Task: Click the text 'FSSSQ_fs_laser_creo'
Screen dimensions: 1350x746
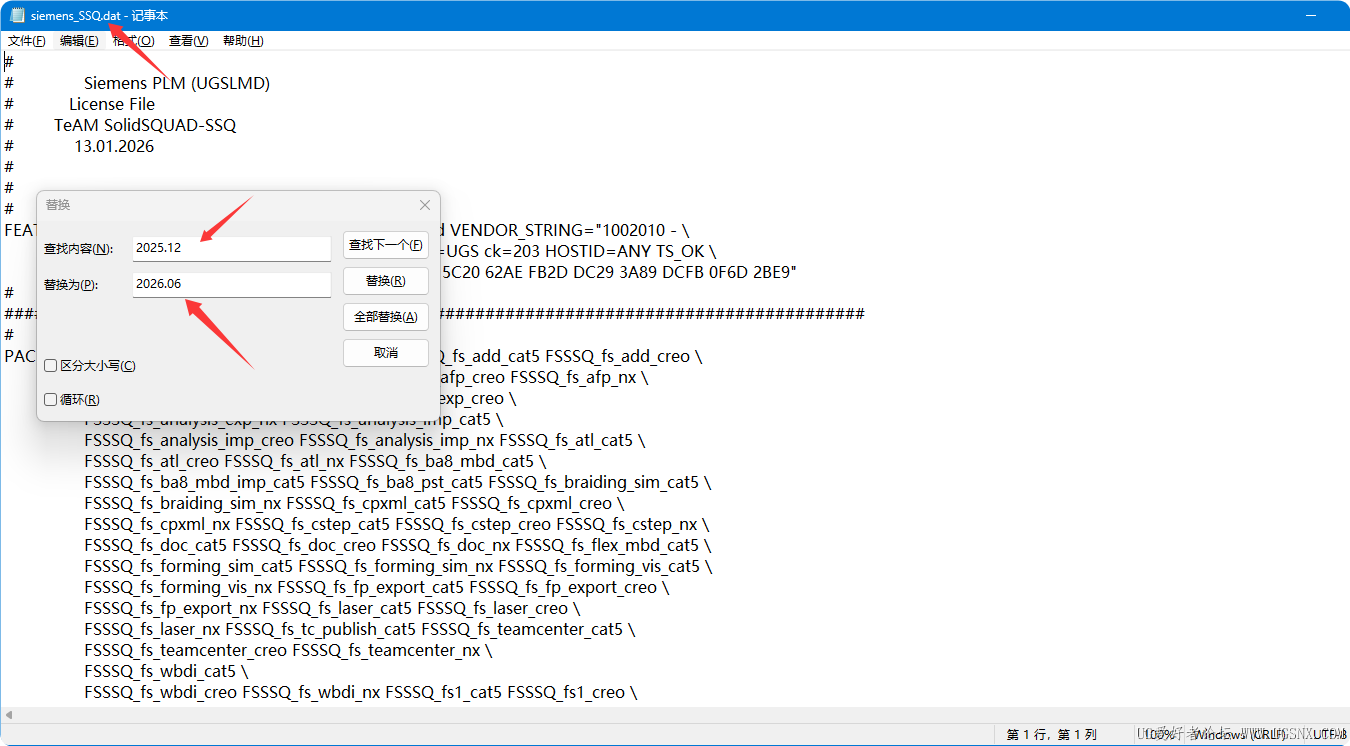Action: 493,608
